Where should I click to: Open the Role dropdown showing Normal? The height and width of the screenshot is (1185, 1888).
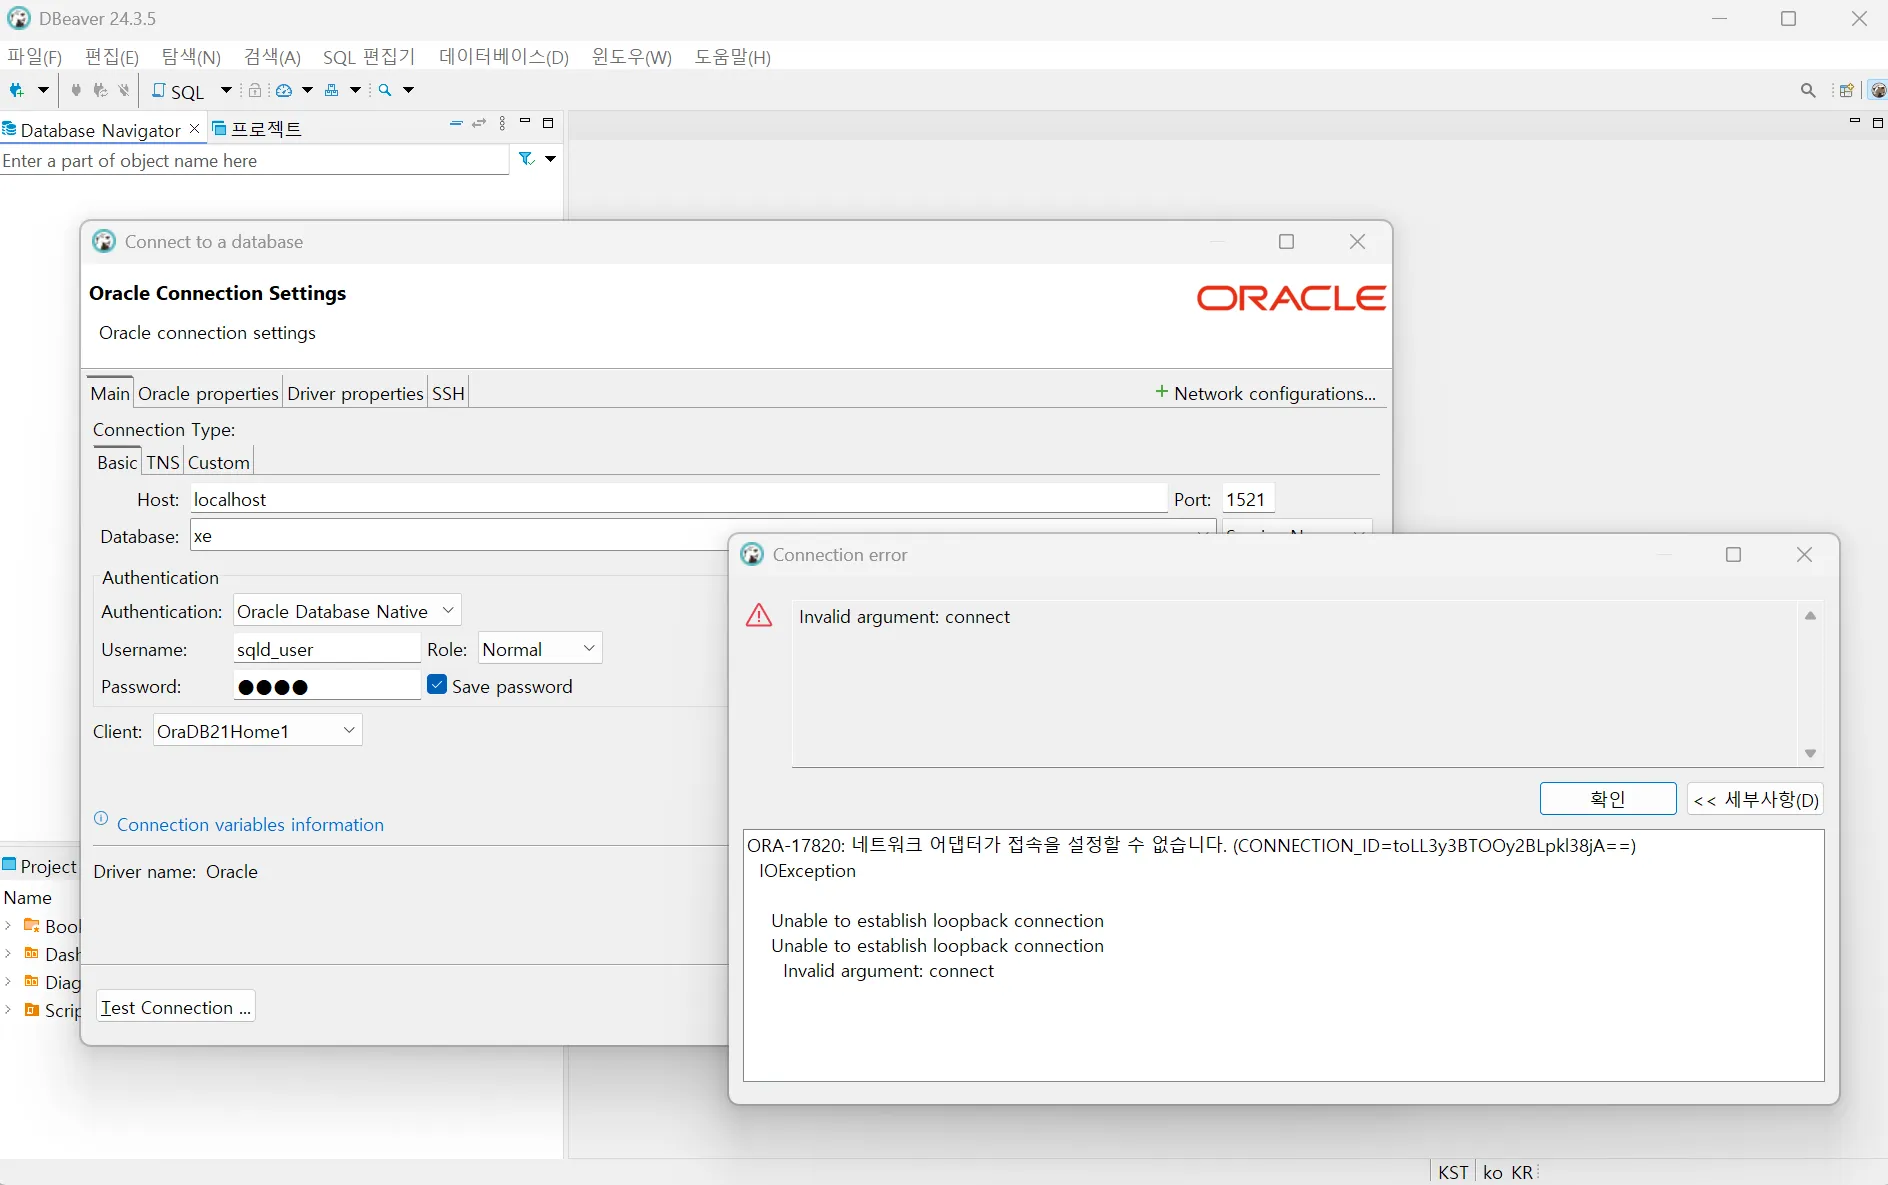[x=540, y=649]
